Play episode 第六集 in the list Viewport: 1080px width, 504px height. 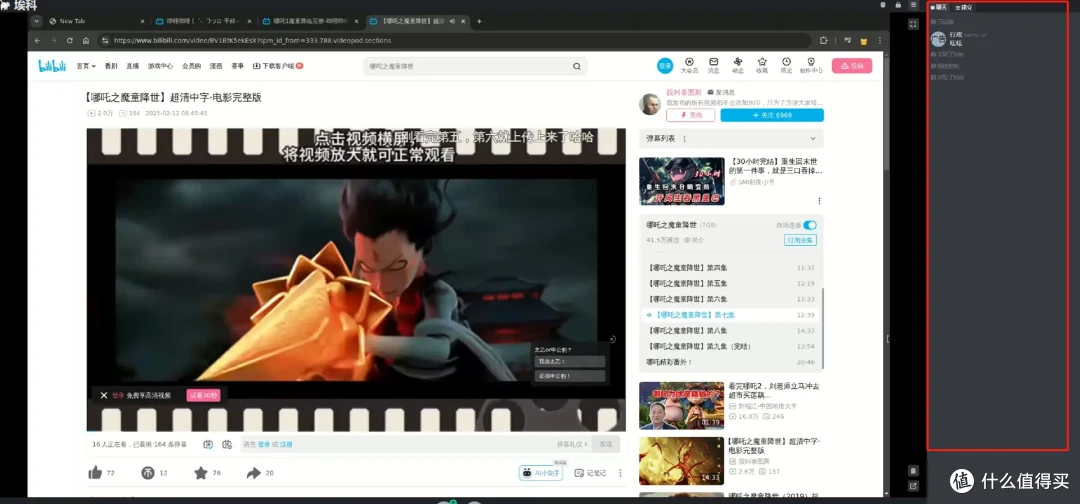click(732, 299)
